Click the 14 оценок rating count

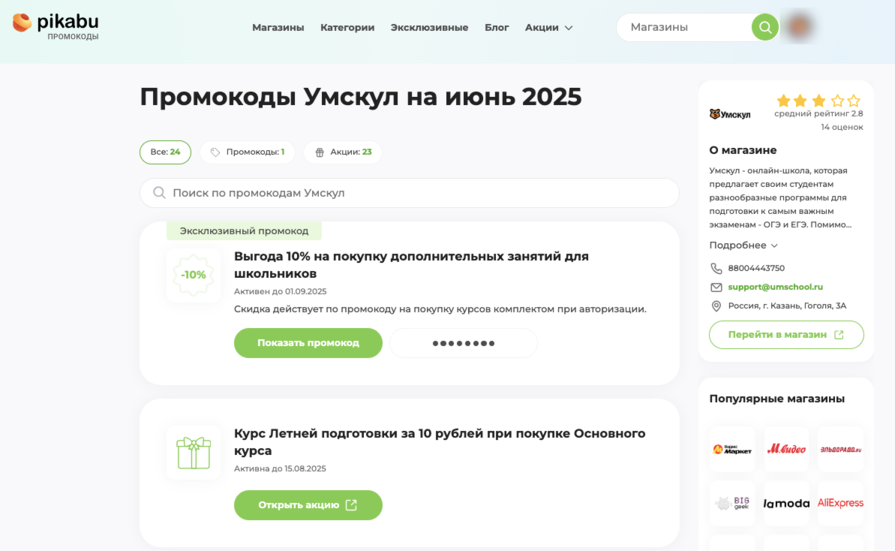click(x=842, y=127)
